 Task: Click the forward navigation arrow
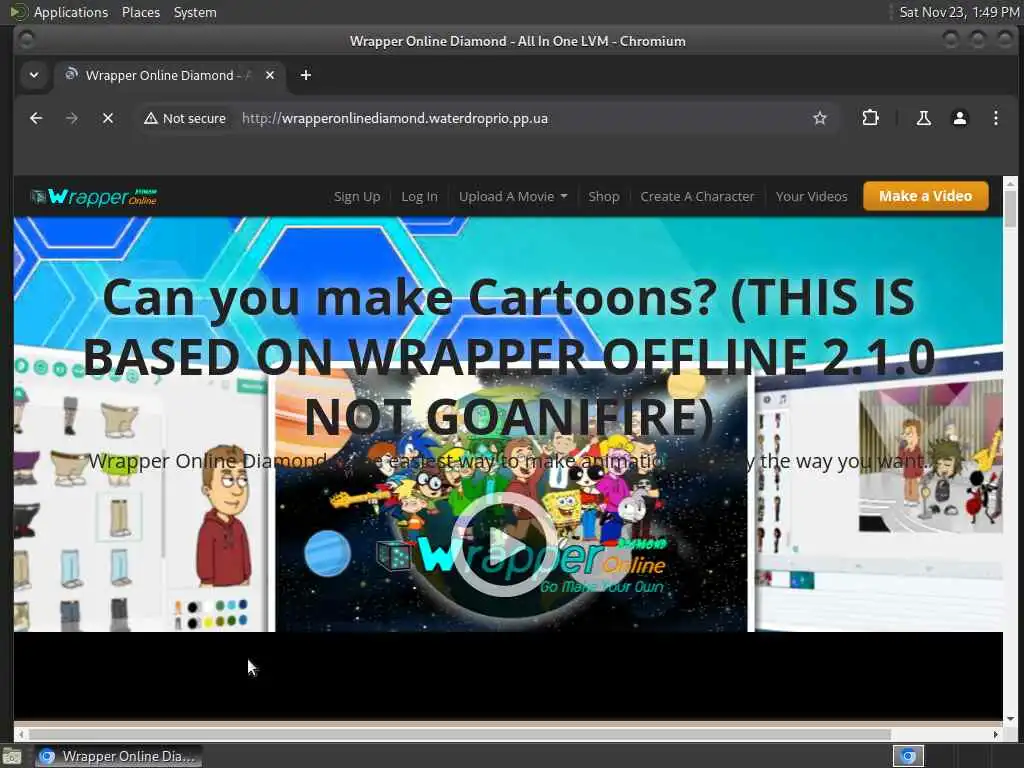(x=72, y=118)
